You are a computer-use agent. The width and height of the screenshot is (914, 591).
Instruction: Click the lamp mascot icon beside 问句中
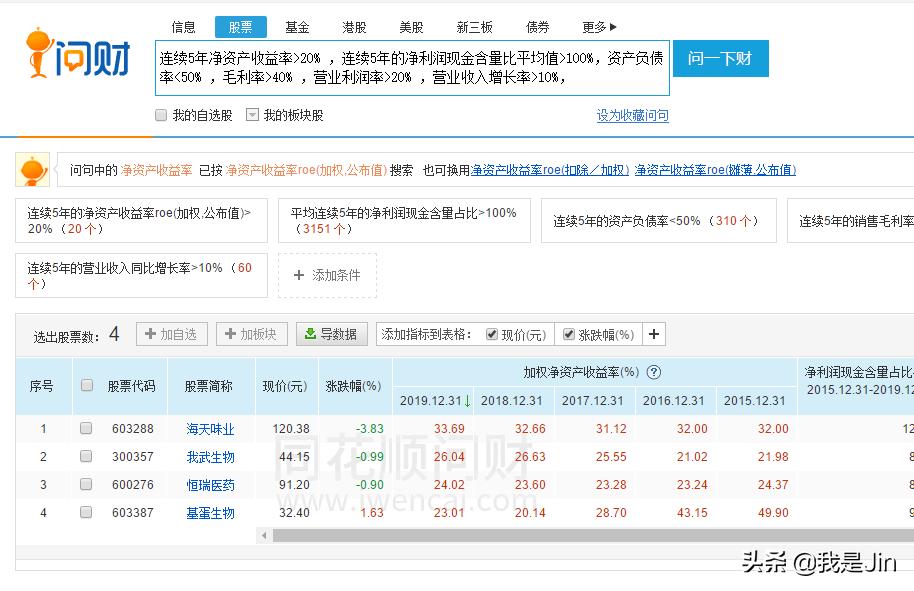click(x=32, y=170)
